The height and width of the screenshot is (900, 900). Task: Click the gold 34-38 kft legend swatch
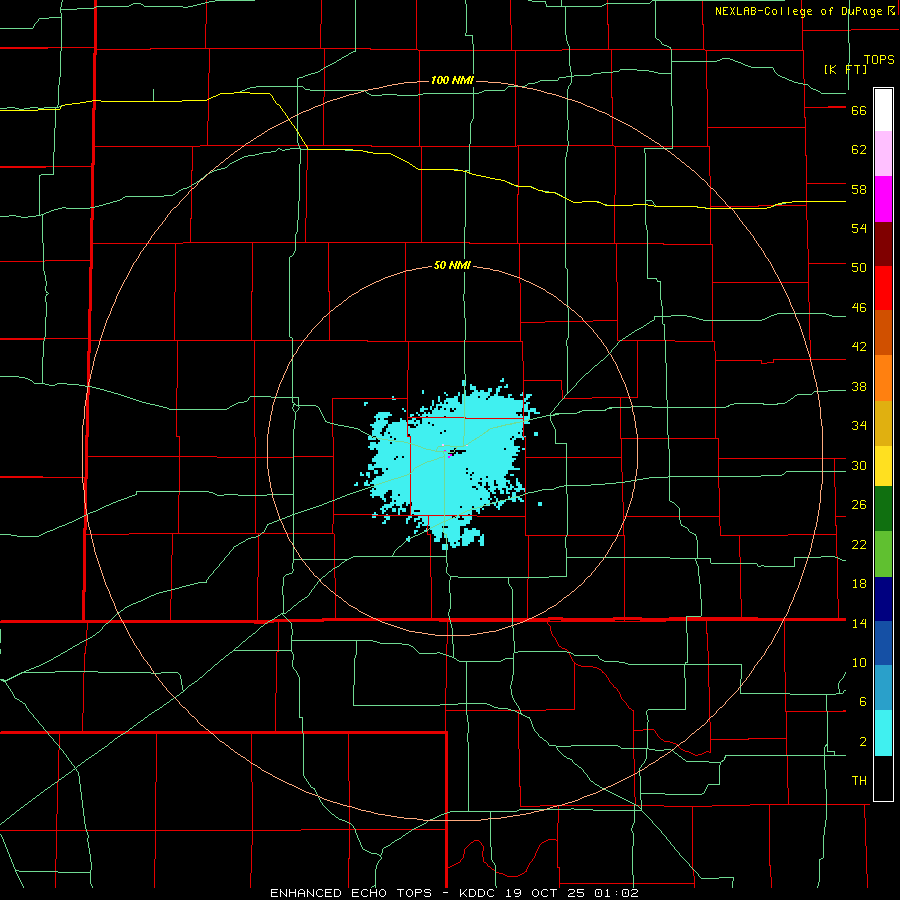click(x=883, y=423)
